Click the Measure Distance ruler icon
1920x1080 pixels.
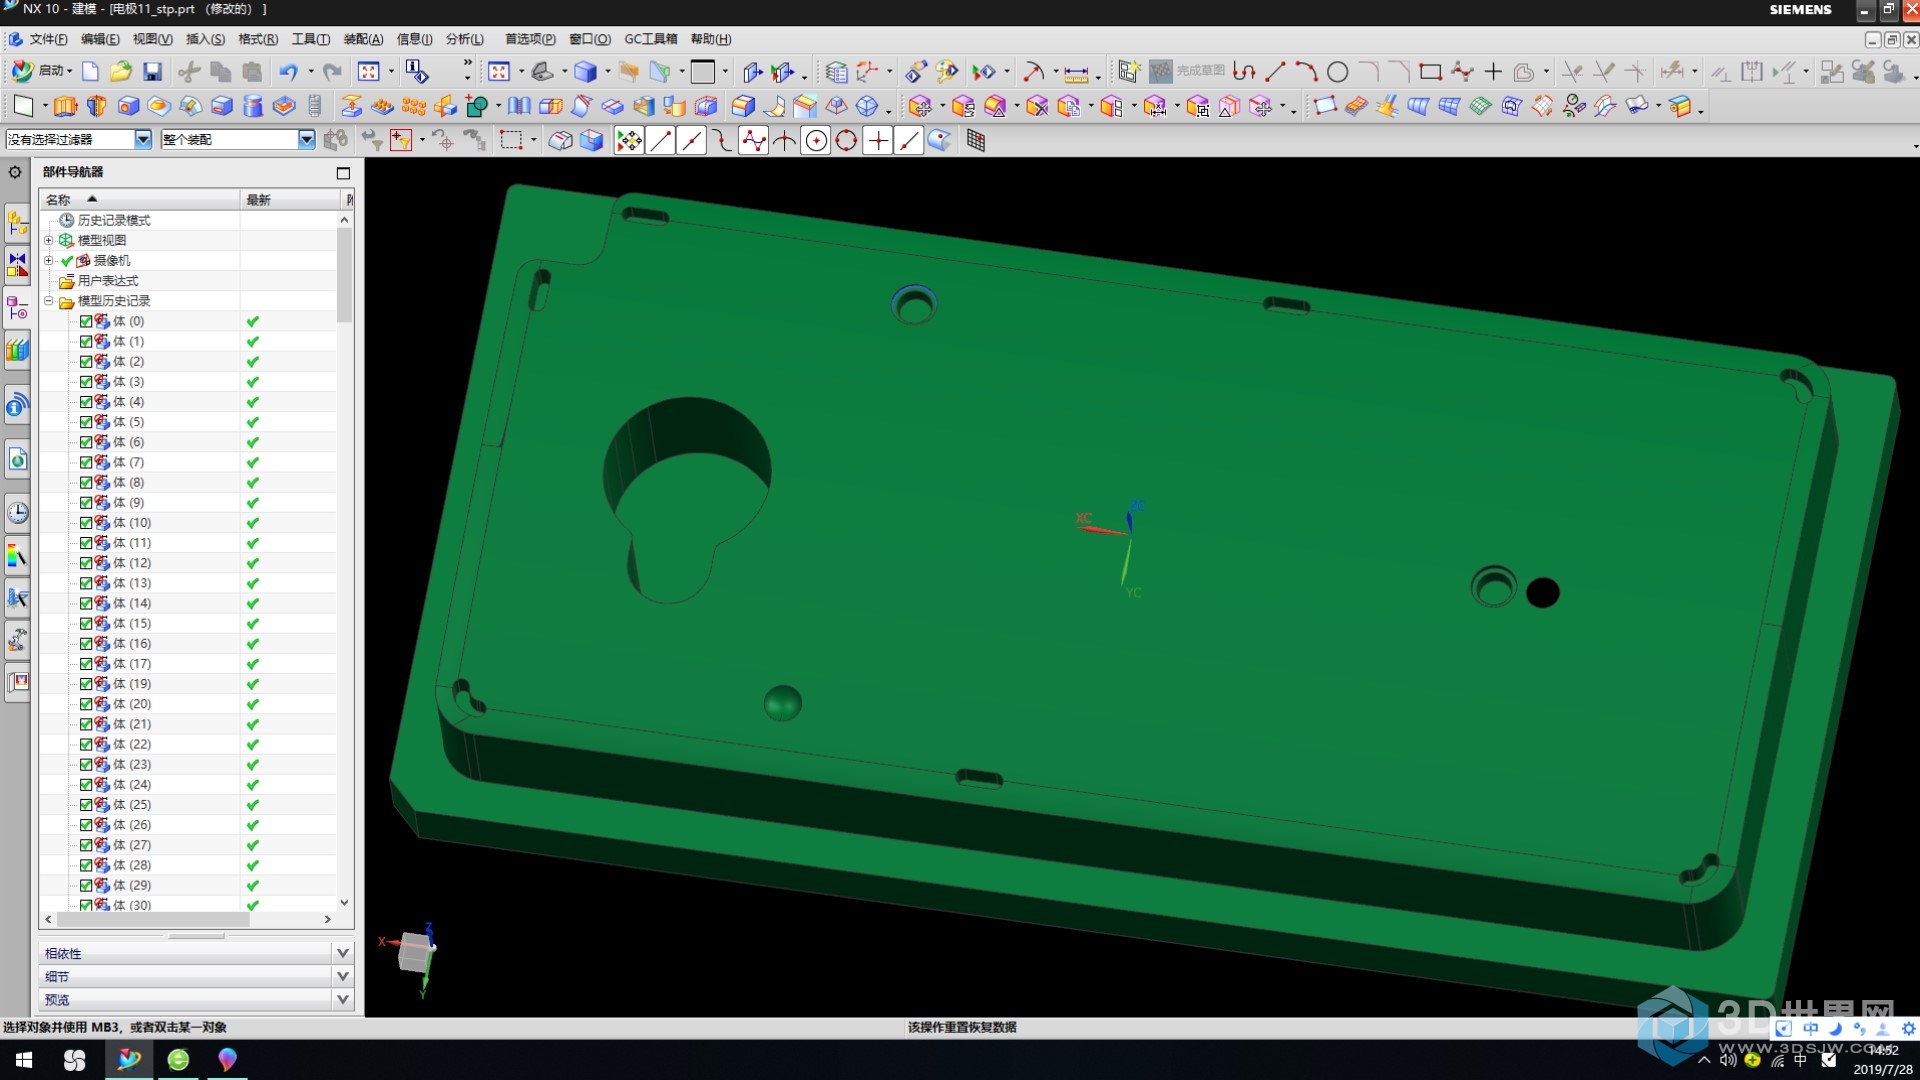tap(1076, 73)
